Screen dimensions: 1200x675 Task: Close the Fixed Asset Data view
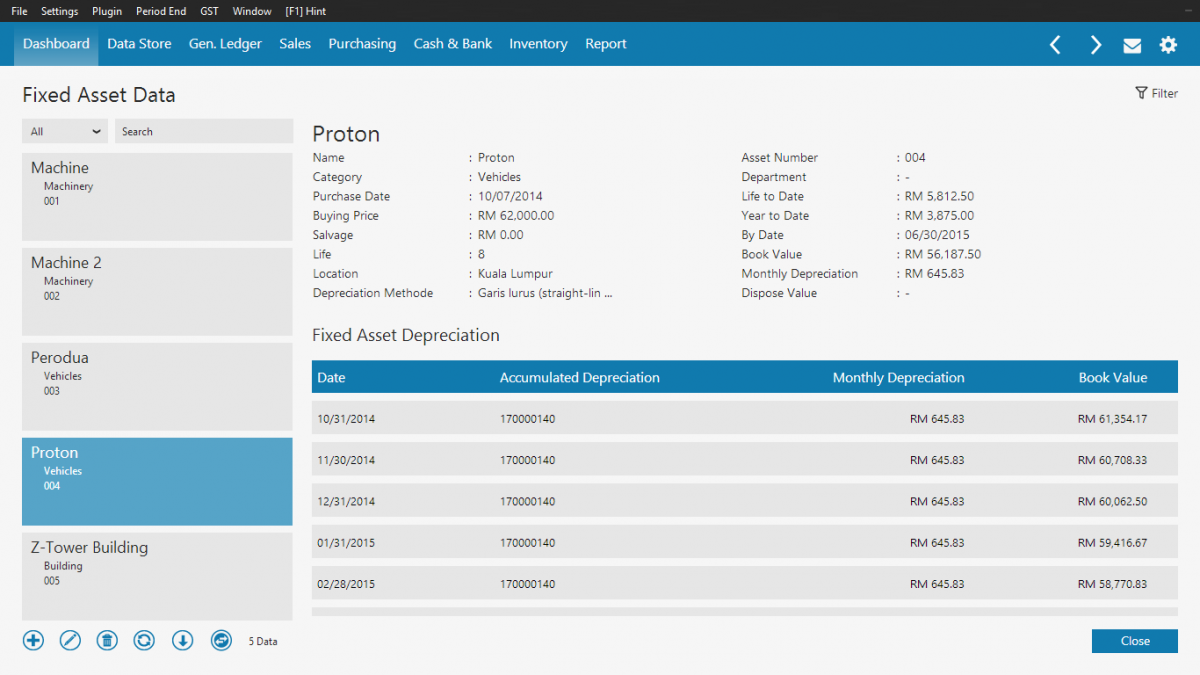pos(1134,641)
